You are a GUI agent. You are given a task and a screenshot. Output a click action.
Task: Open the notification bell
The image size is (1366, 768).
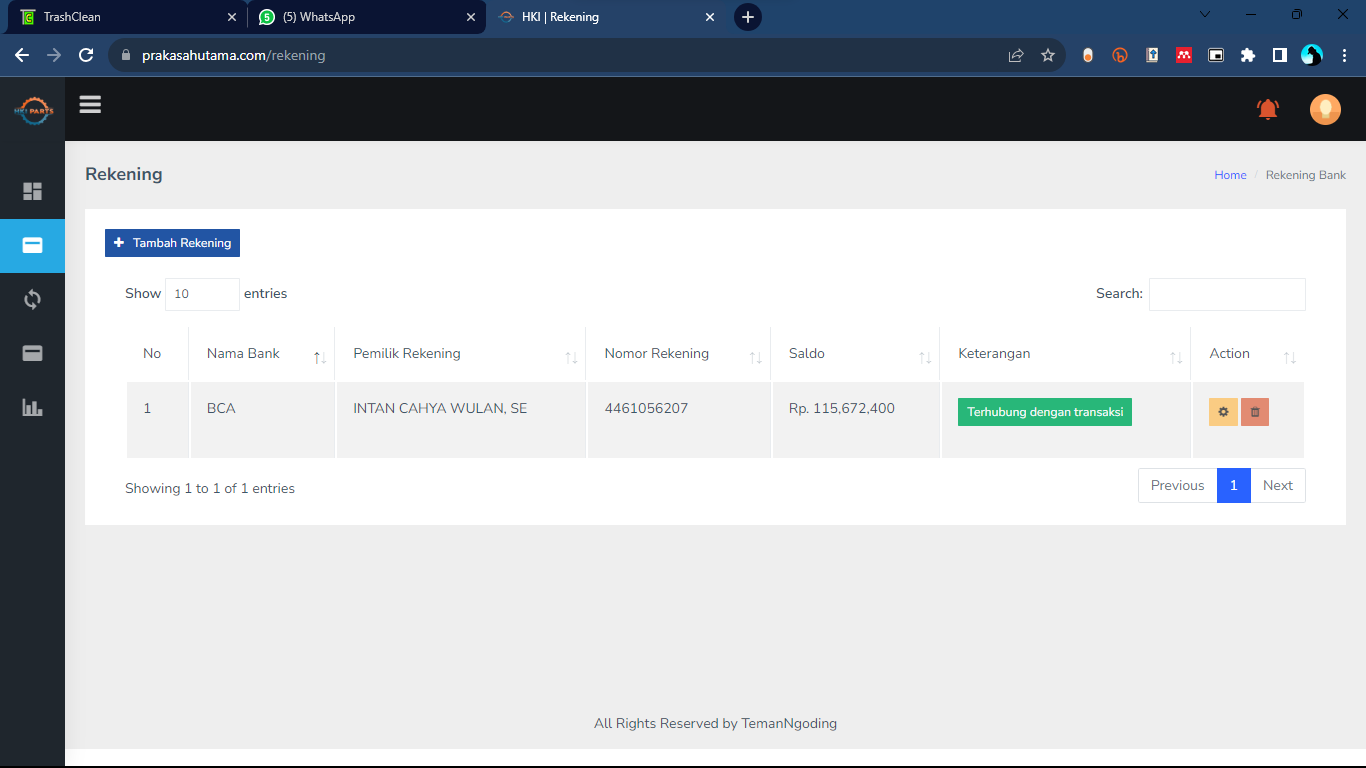[1267, 109]
